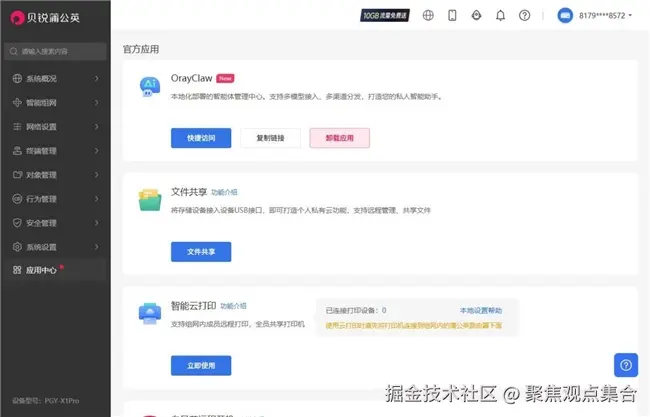This screenshot has width=650, height=417.
Task: Click the 网络设置 icon in the sidebar
Action: tap(17, 126)
